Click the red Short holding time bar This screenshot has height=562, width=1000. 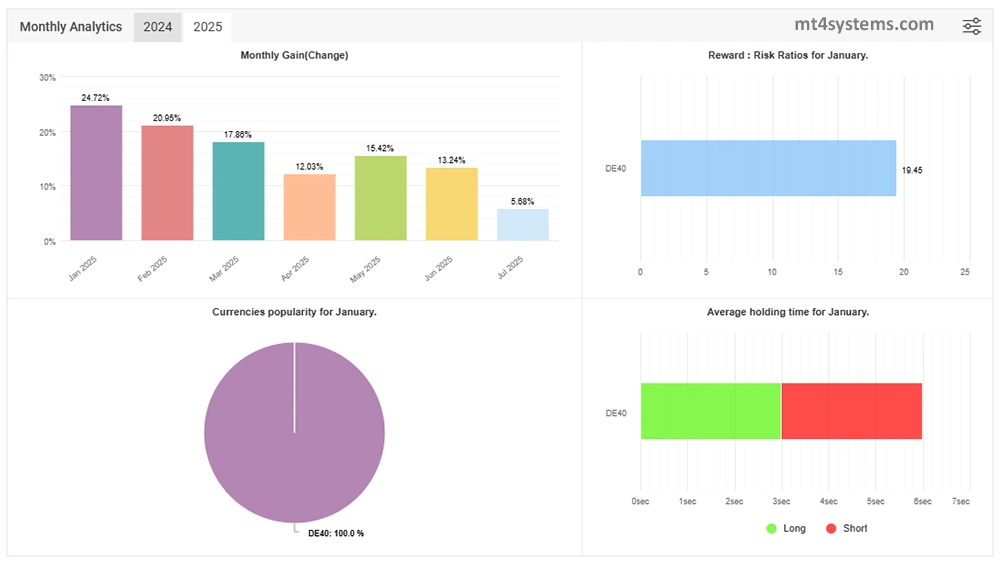coord(851,411)
